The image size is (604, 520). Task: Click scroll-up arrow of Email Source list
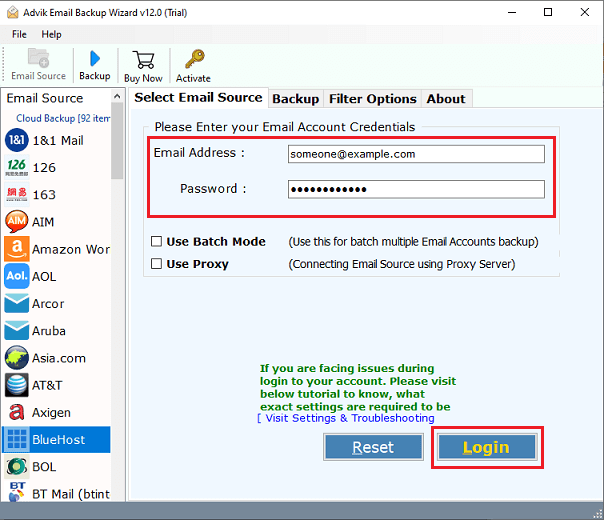click(117, 96)
